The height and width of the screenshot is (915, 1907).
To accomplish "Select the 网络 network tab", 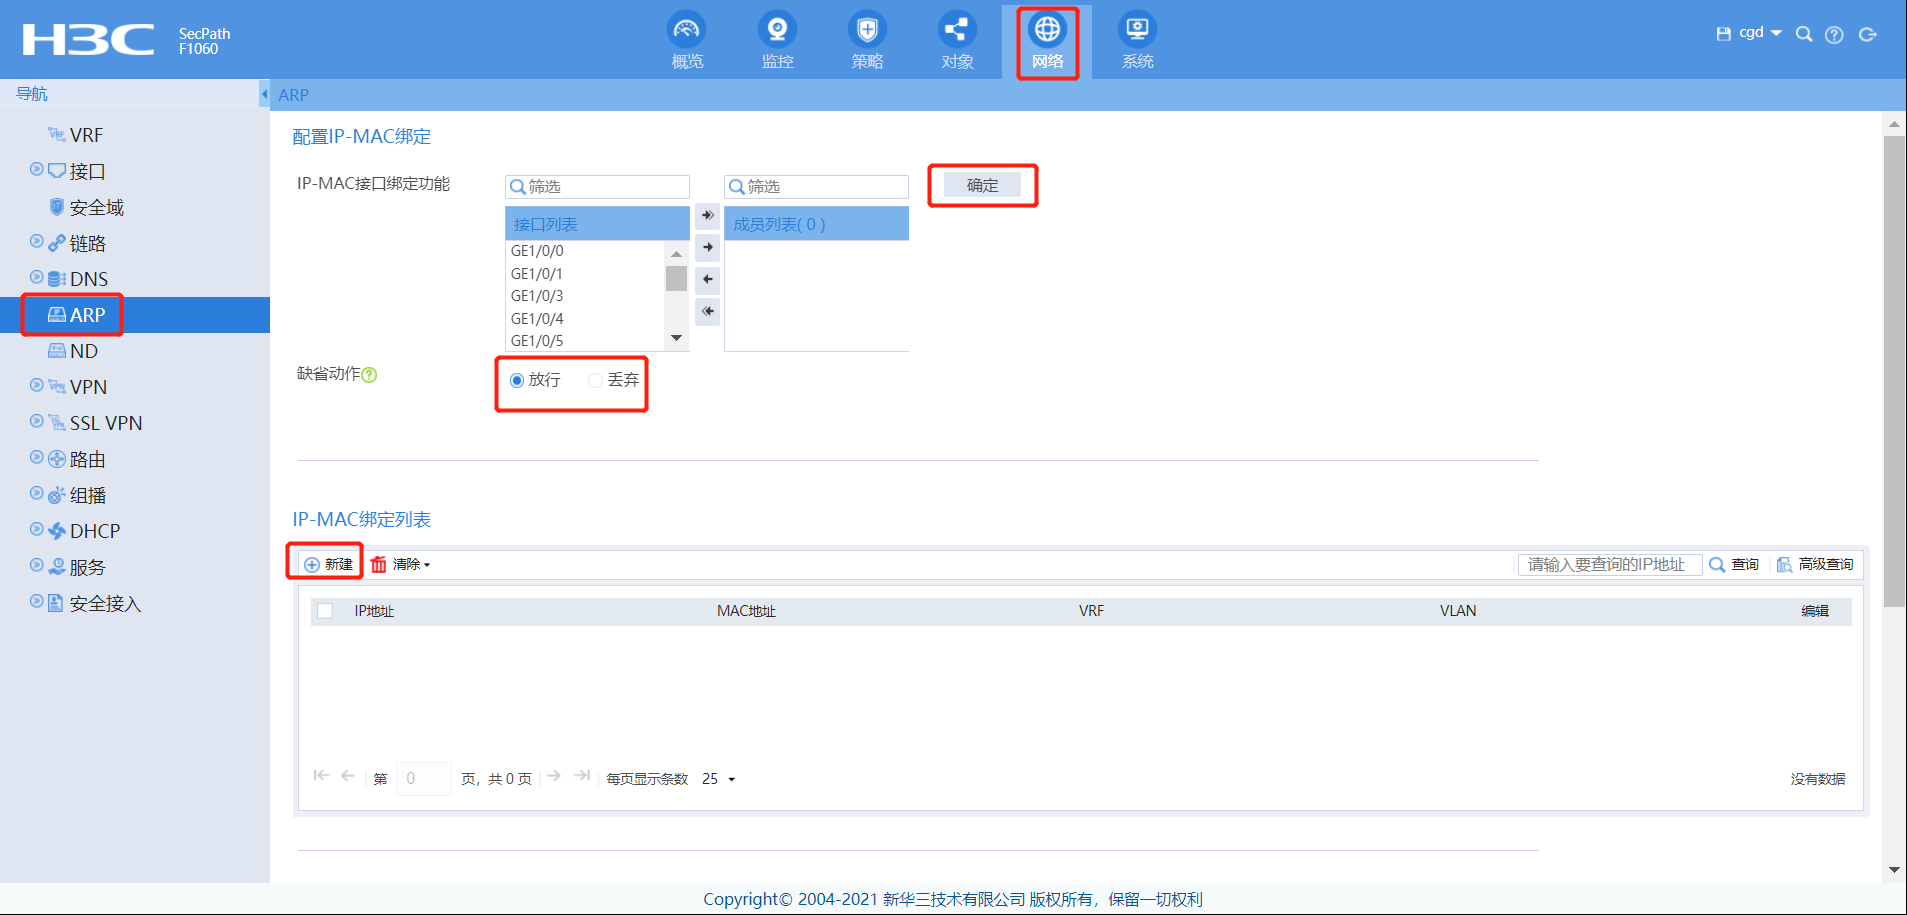I will (1047, 40).
